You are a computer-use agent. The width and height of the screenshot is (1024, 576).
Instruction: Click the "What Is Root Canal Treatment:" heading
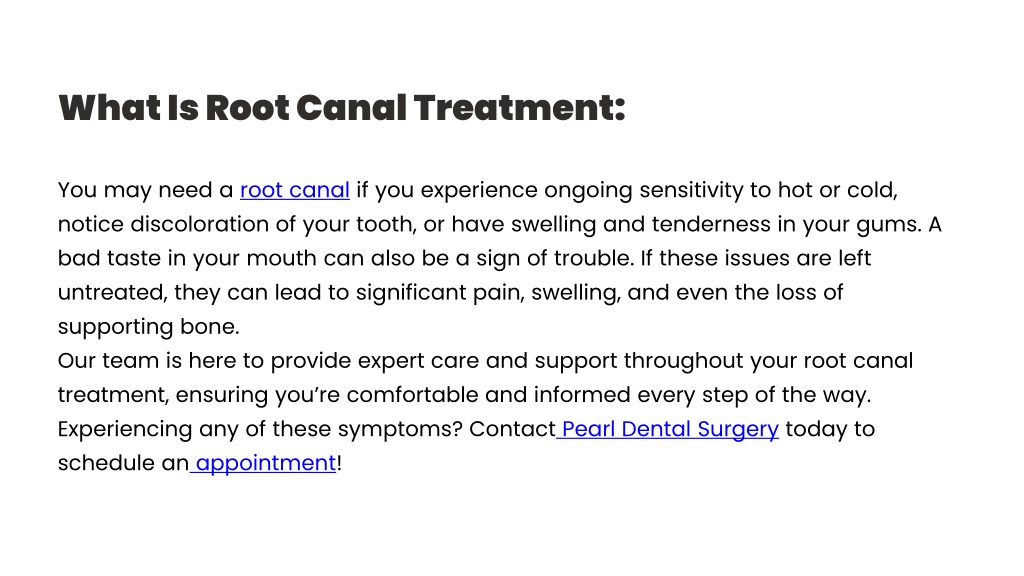[342, 108]
